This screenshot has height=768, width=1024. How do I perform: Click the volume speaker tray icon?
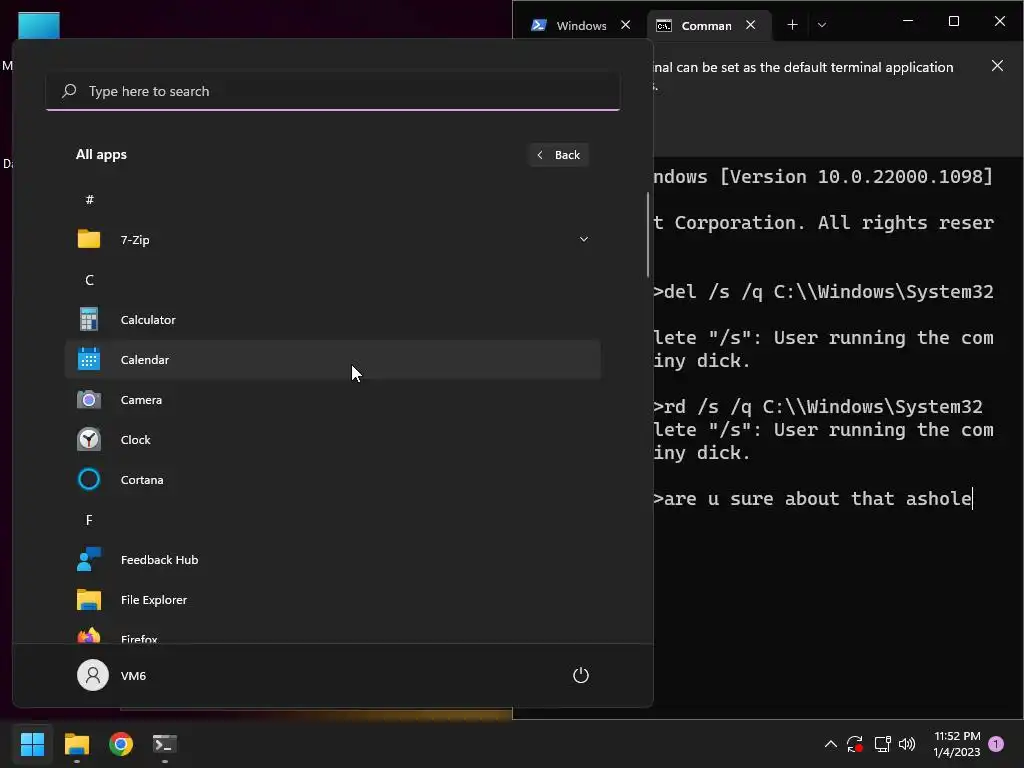tap(906, 743)
